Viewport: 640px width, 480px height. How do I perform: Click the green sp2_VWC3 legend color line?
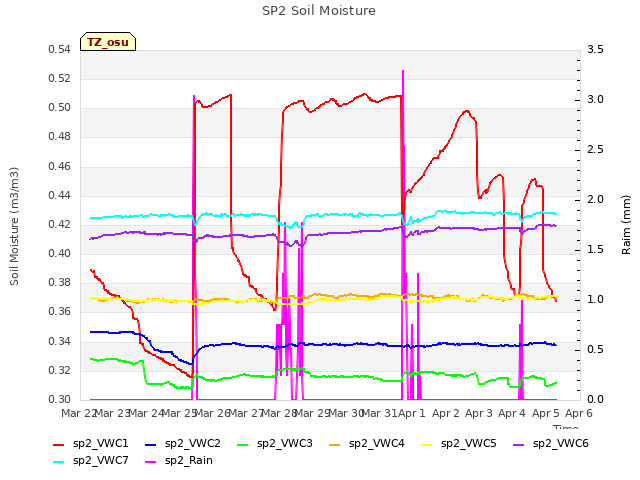[x=243, y=445]
